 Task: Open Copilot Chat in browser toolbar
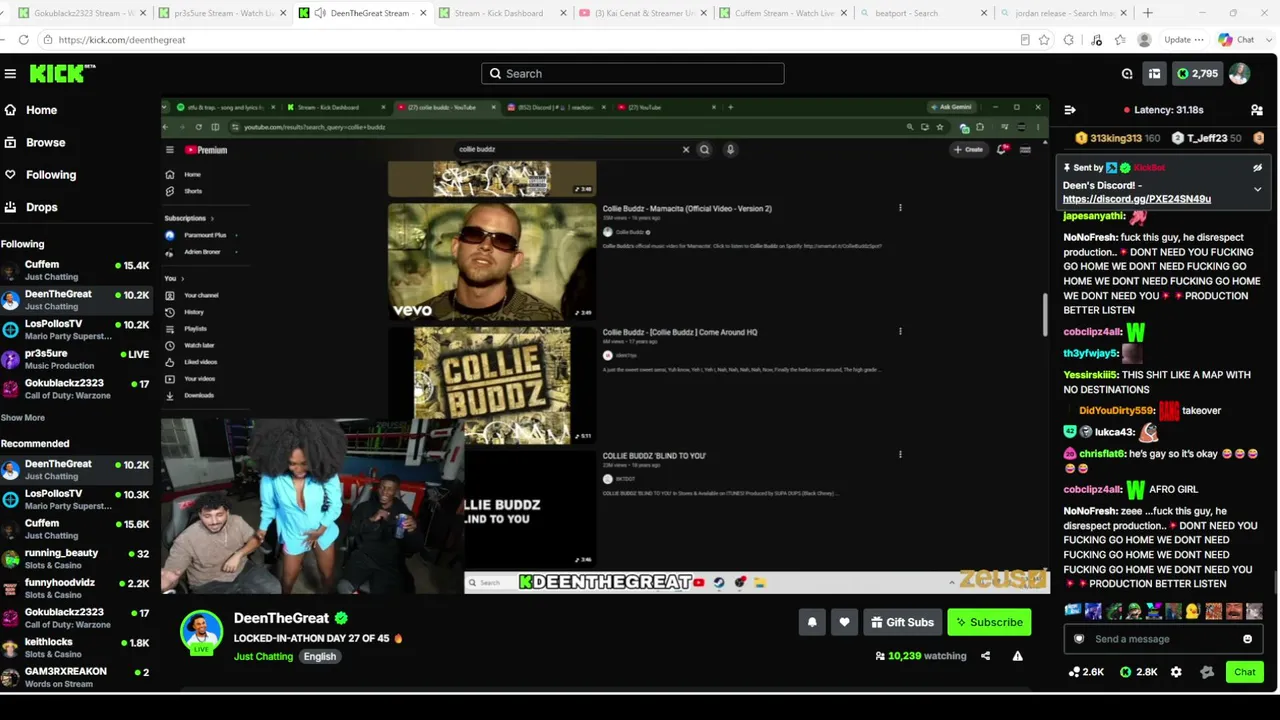point(1237,40)
